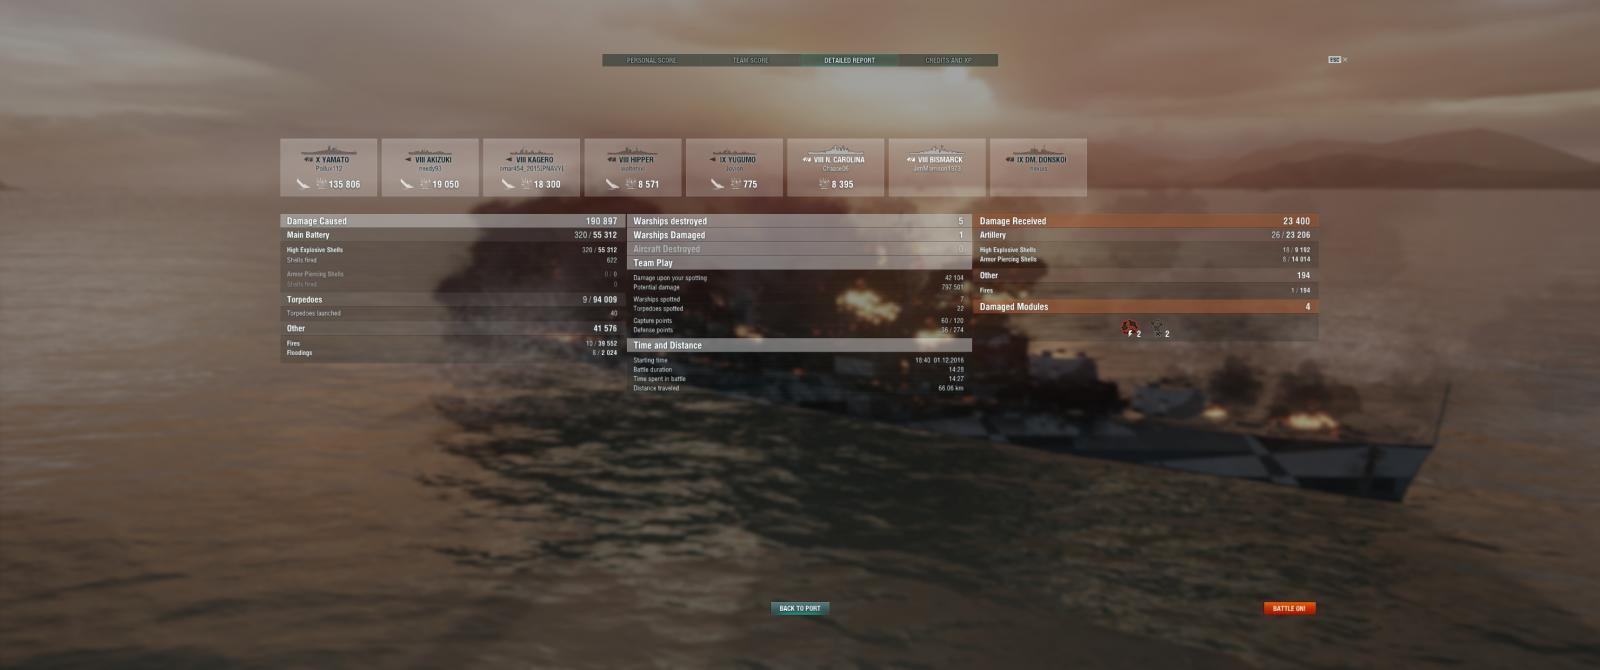This screenshot has width=1600, height=670.
Task: Click the grey destroyed module icon
Action: [1157, 328]
